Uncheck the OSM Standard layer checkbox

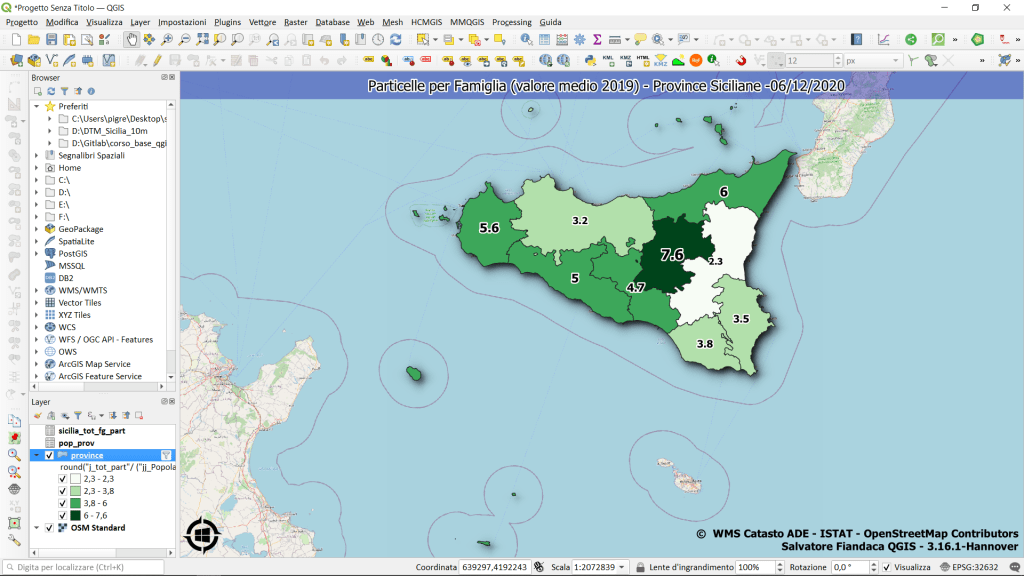pos(49,528)
